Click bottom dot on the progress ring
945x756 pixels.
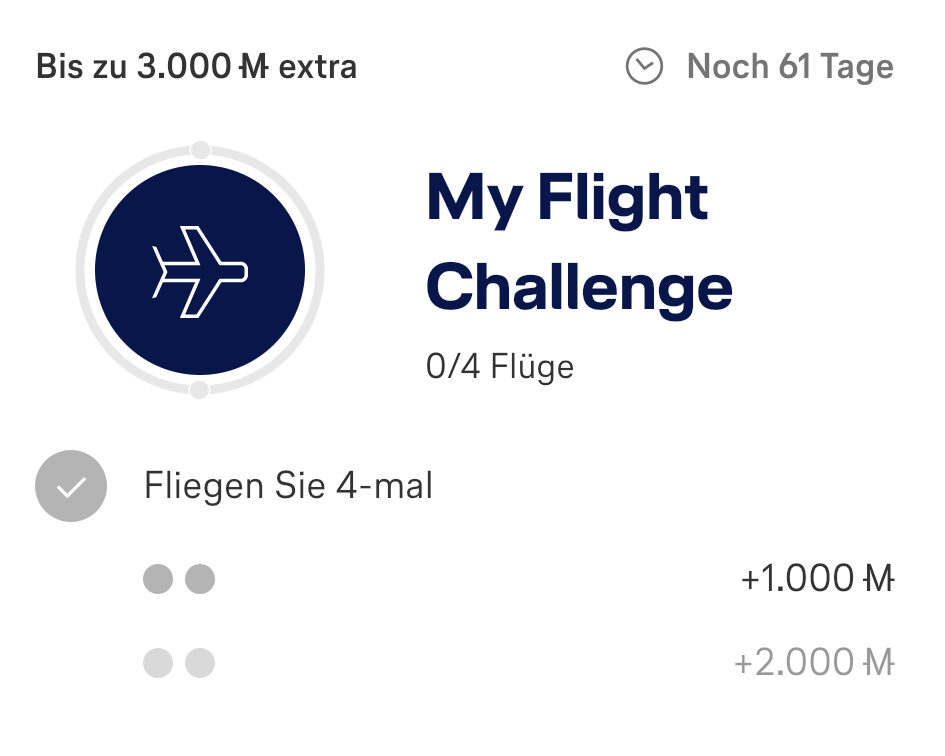tap(200, 390)
